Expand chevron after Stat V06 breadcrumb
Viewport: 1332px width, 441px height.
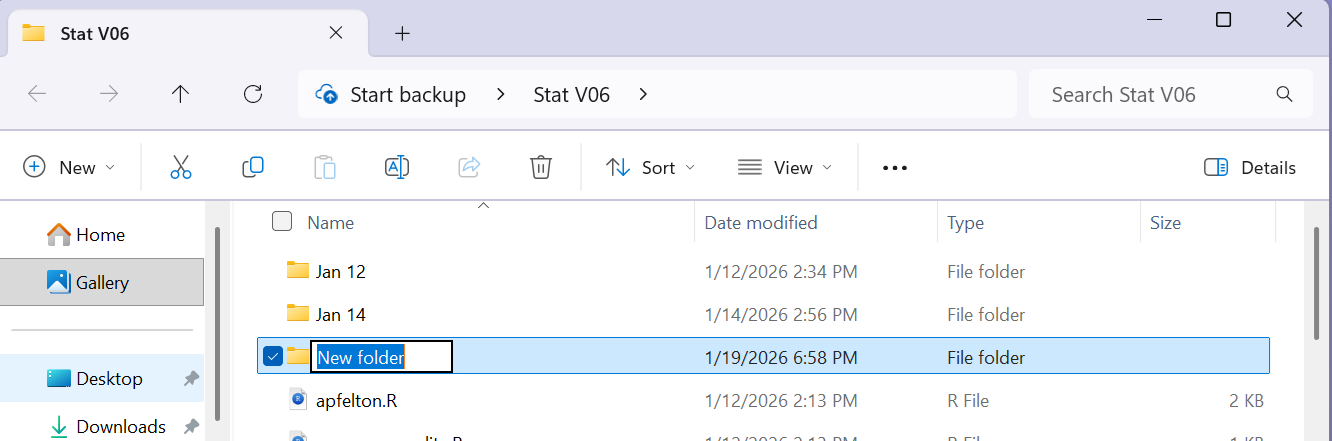(643, 94)
